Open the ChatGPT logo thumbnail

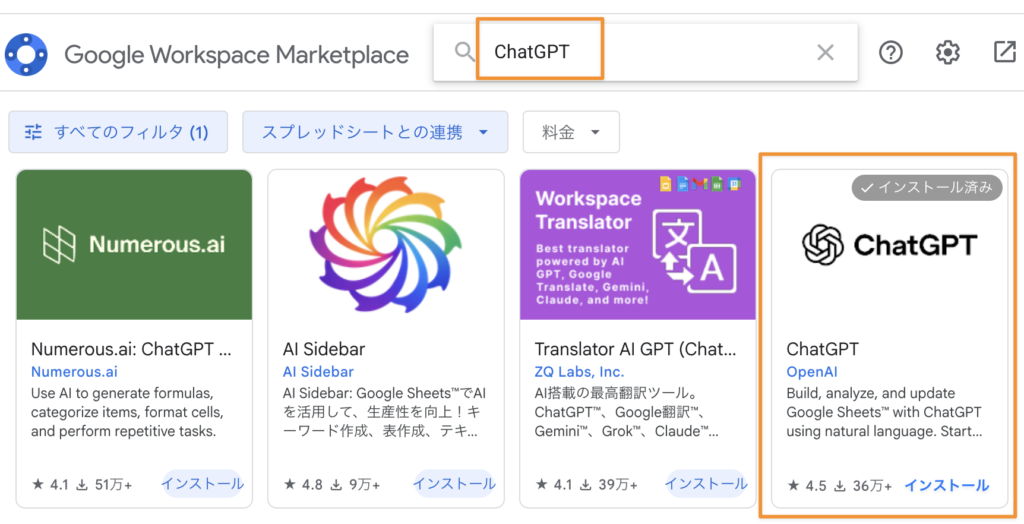[889, 245]
